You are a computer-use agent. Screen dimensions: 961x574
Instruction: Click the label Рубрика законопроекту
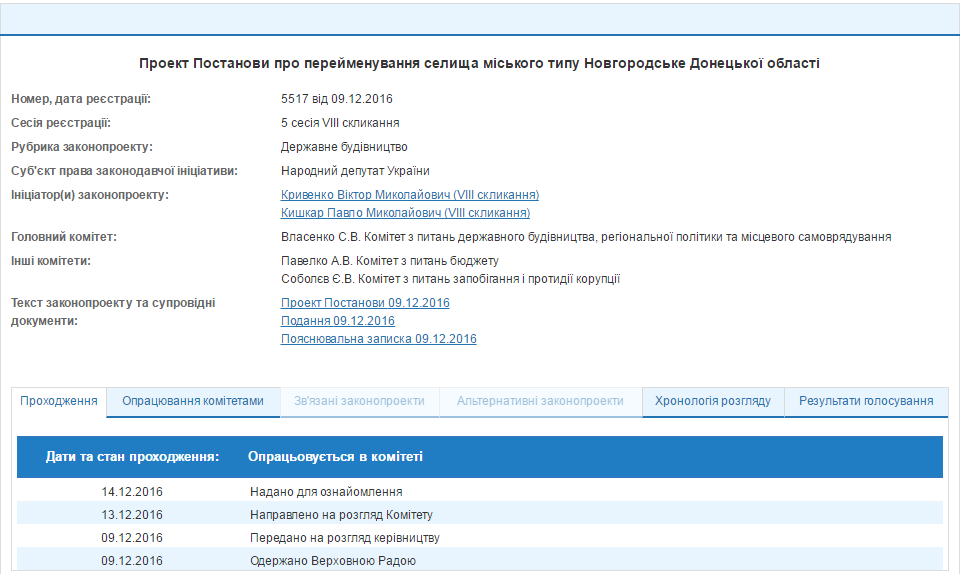click(x=82, y=147)
